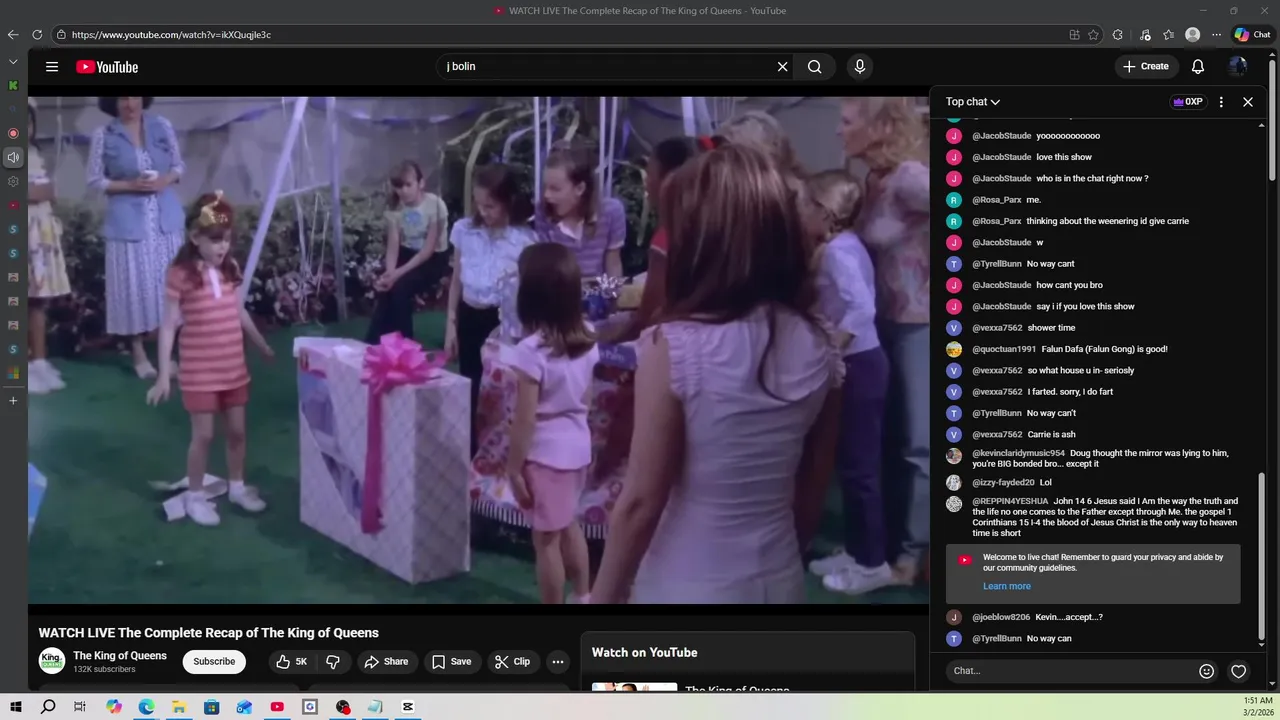Expand the vertical tabs chevron

coord(13,62)
